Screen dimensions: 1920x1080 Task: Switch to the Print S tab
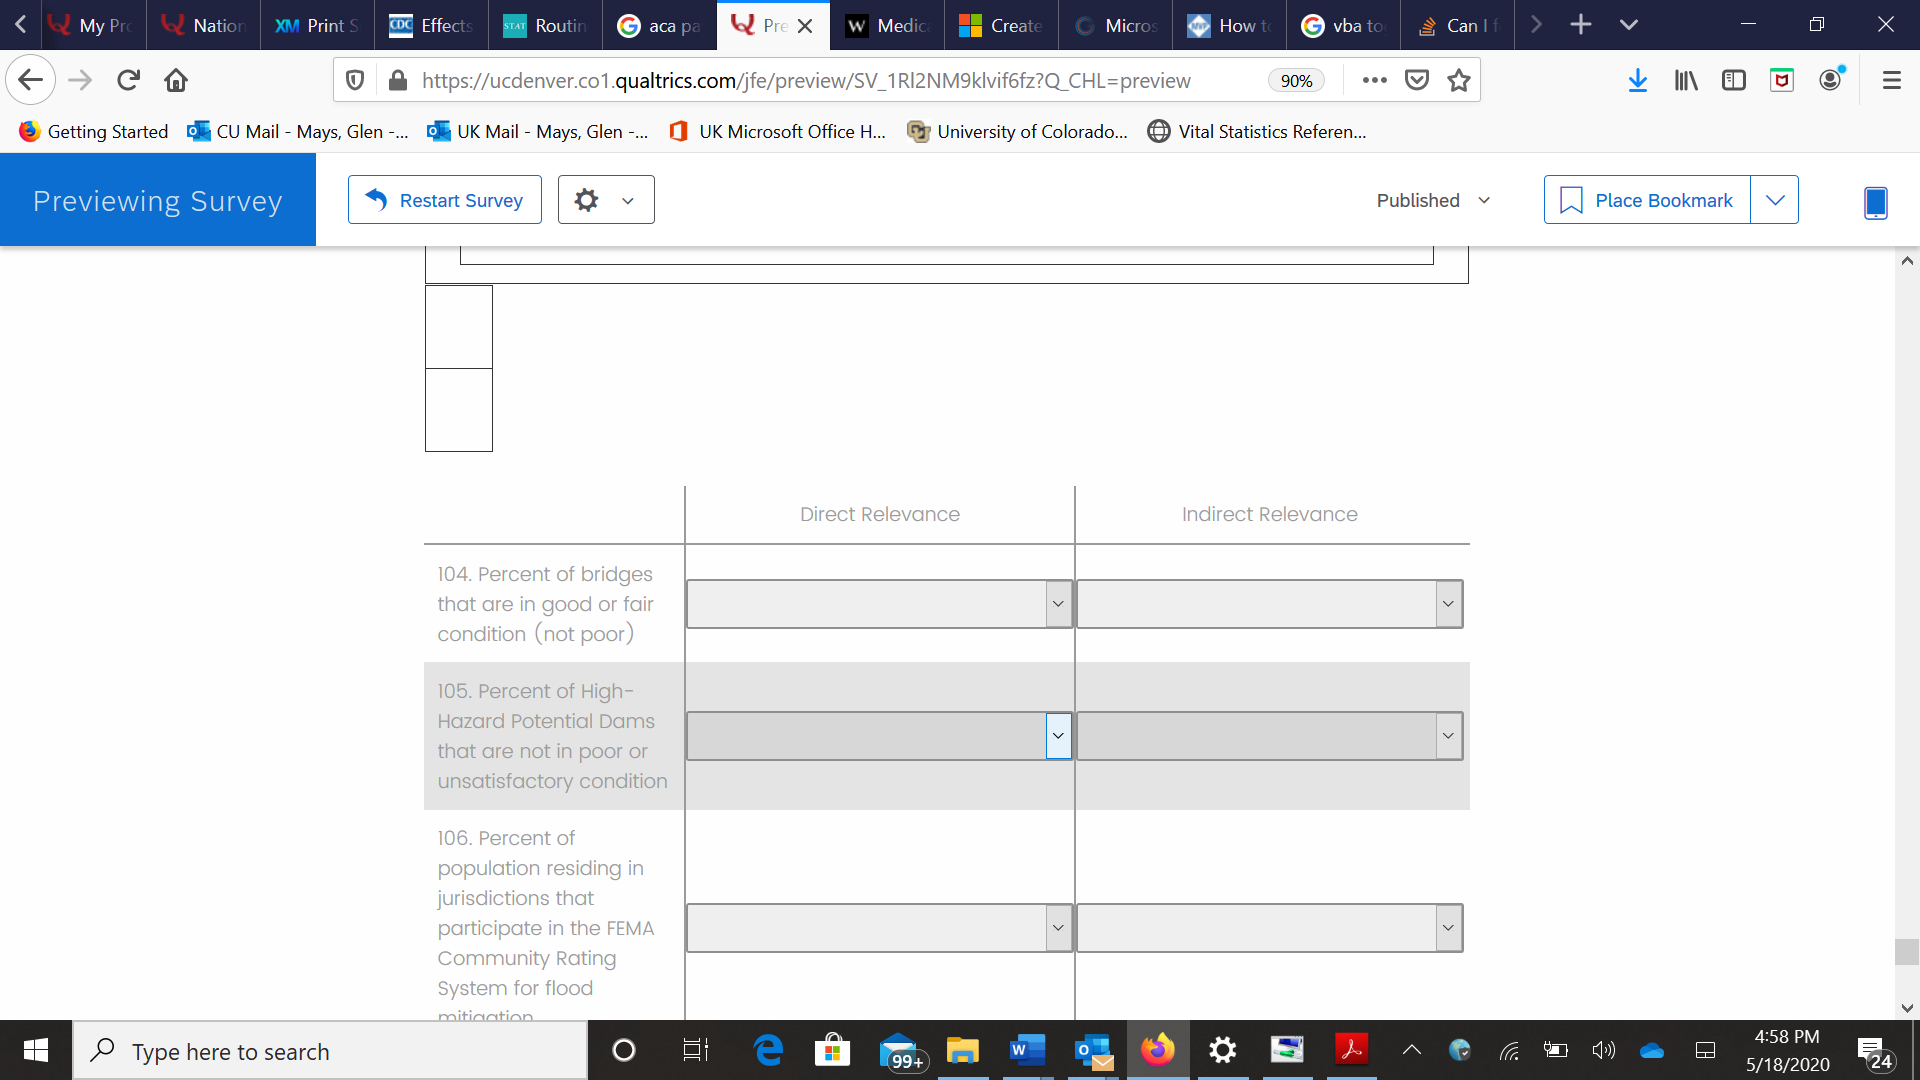pyautogui.click(x=317, y=25)
